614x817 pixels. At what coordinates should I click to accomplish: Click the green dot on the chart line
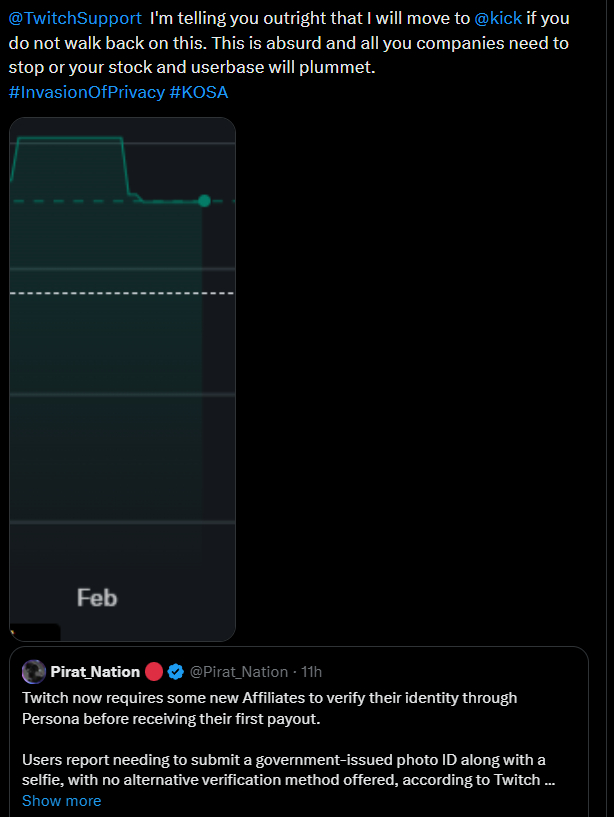[204, 201]
